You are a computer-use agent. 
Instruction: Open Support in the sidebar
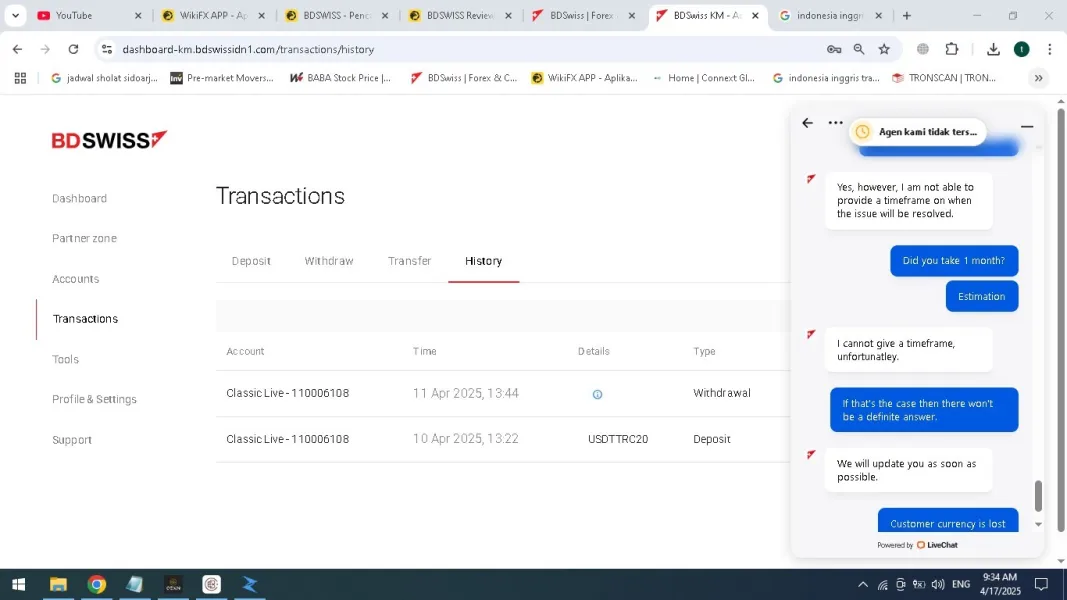point(72,440)
